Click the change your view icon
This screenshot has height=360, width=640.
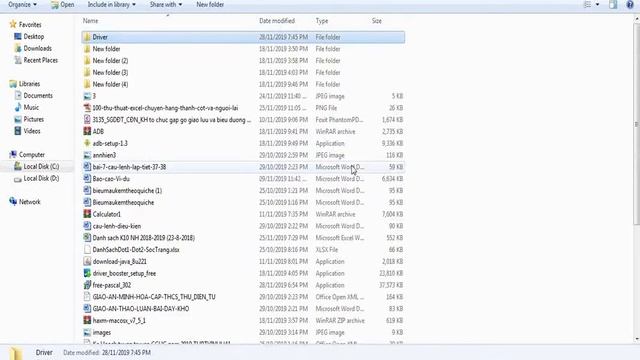(x=588, y=4)
